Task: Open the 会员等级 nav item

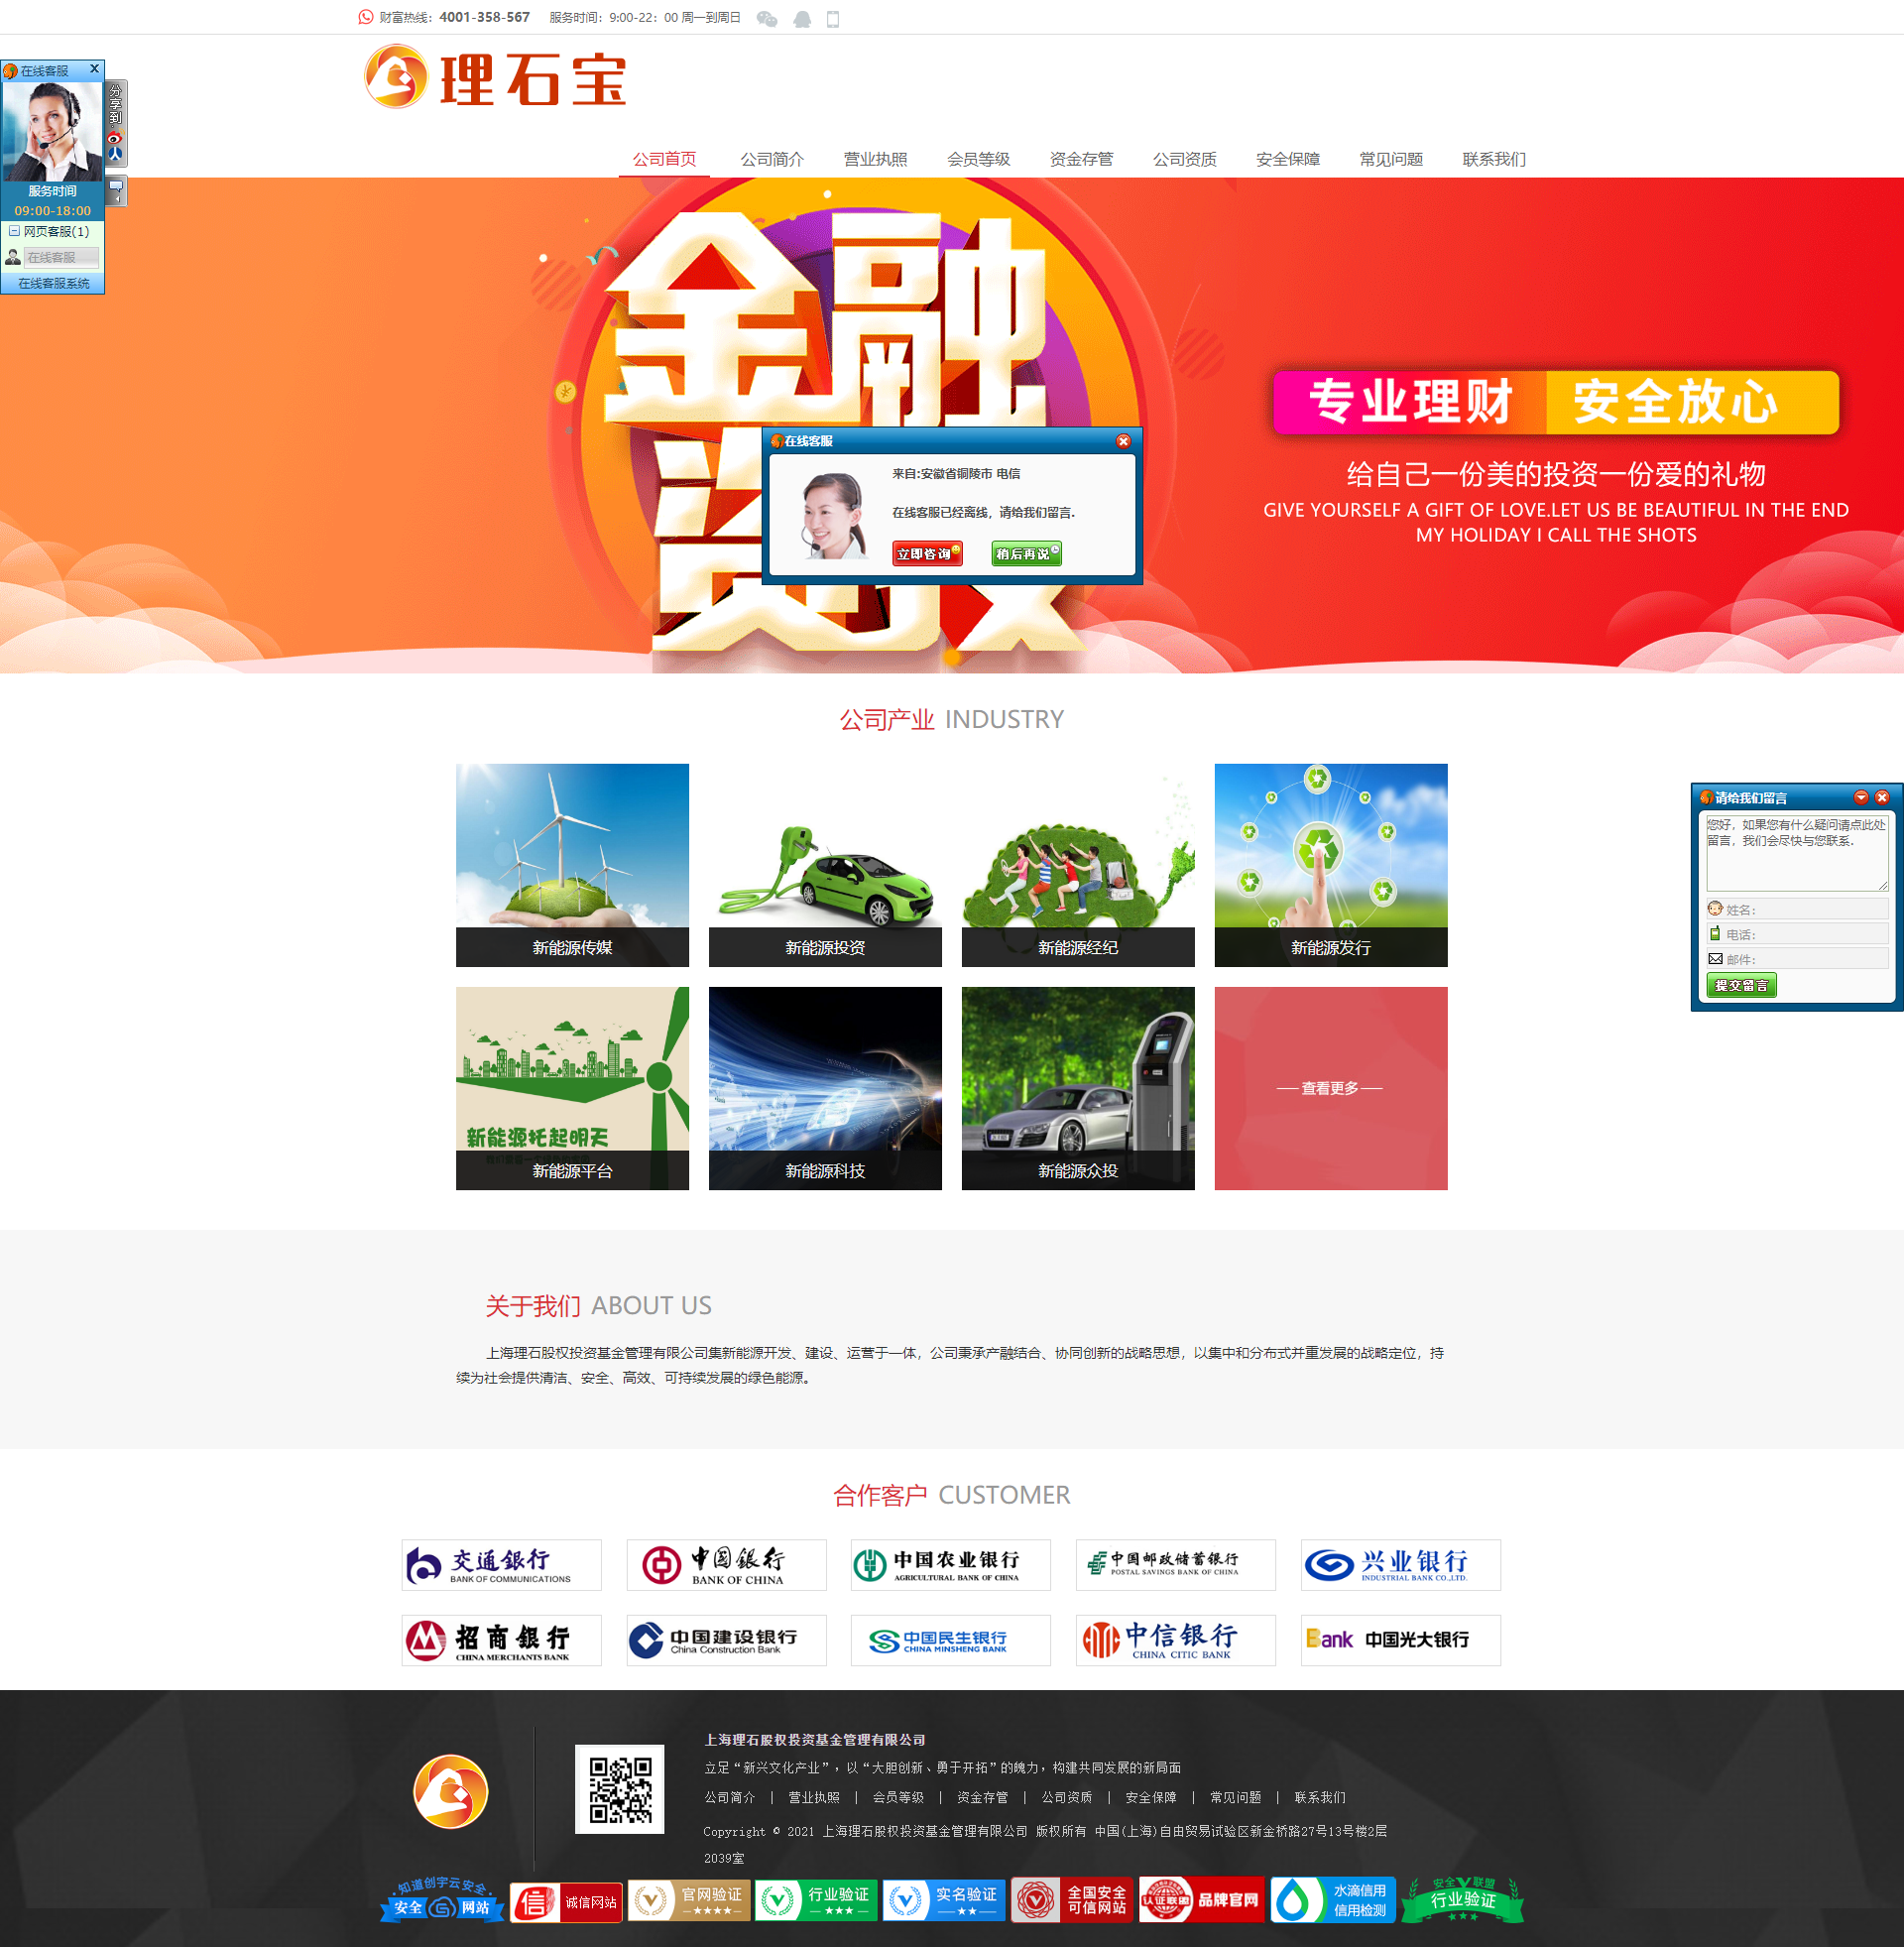Action: [978, 159]
